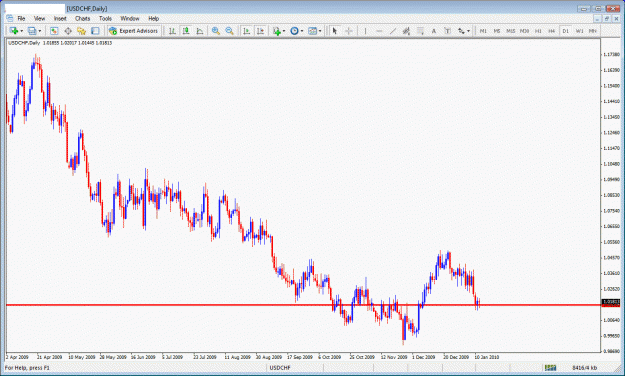Image resolution: width=625 pixels, height=376 pixels.
Task: Click the current price label on price axis
Action: 611,303
